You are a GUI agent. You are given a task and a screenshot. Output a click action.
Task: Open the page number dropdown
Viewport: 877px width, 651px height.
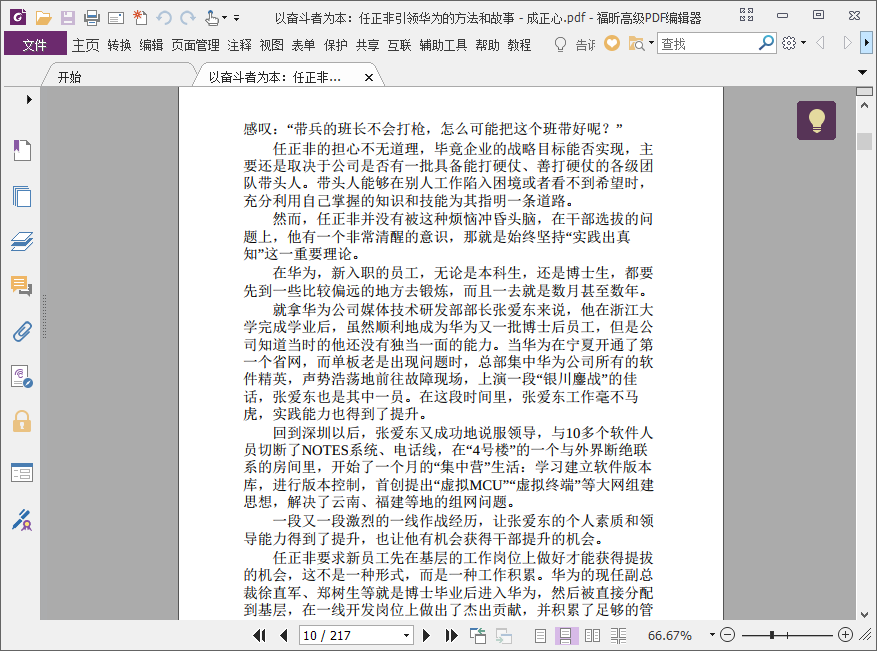point(407,635)
